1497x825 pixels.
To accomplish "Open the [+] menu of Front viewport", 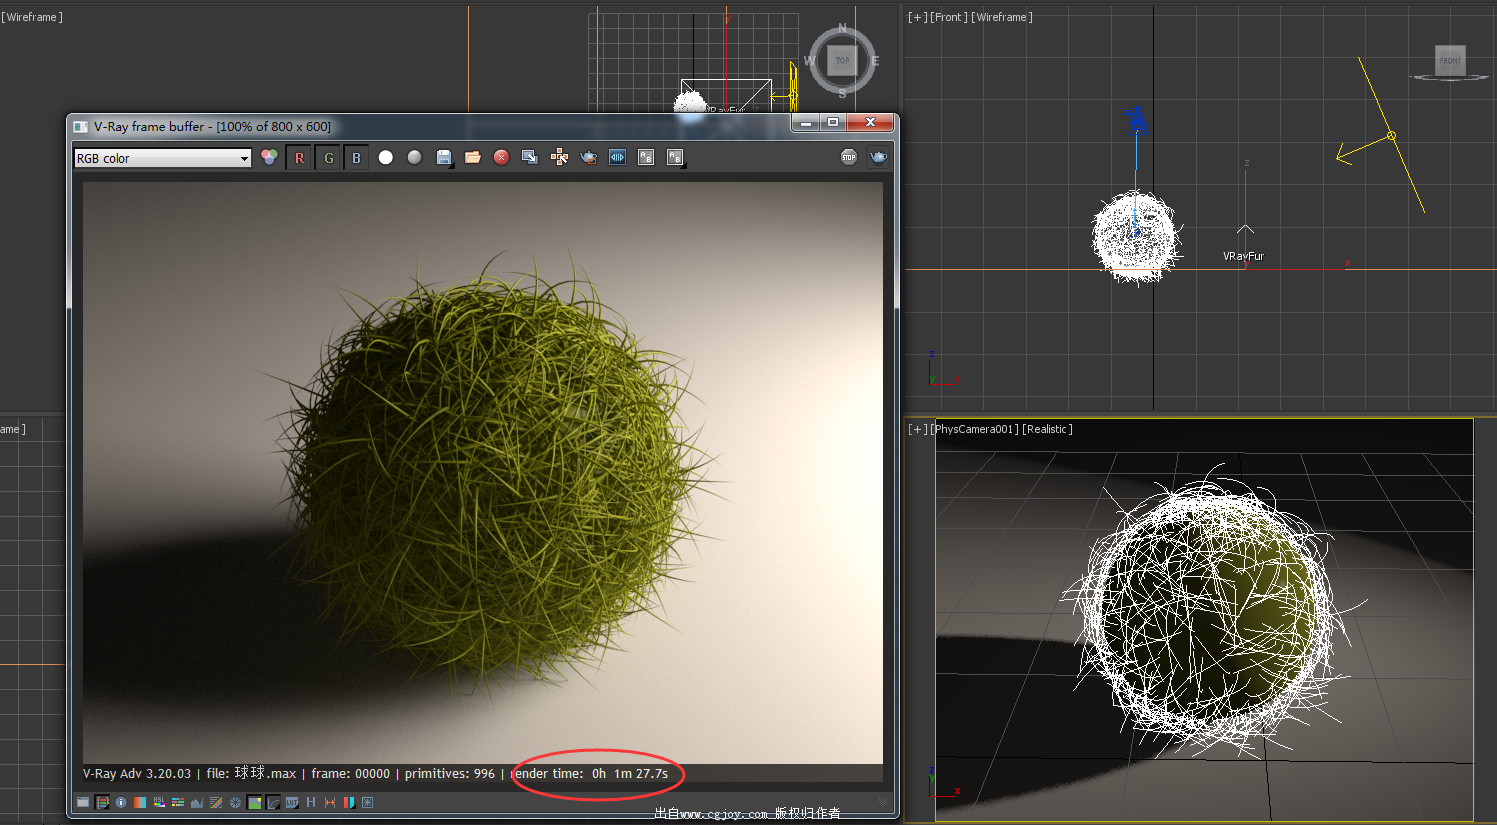I will click(917, 17).
